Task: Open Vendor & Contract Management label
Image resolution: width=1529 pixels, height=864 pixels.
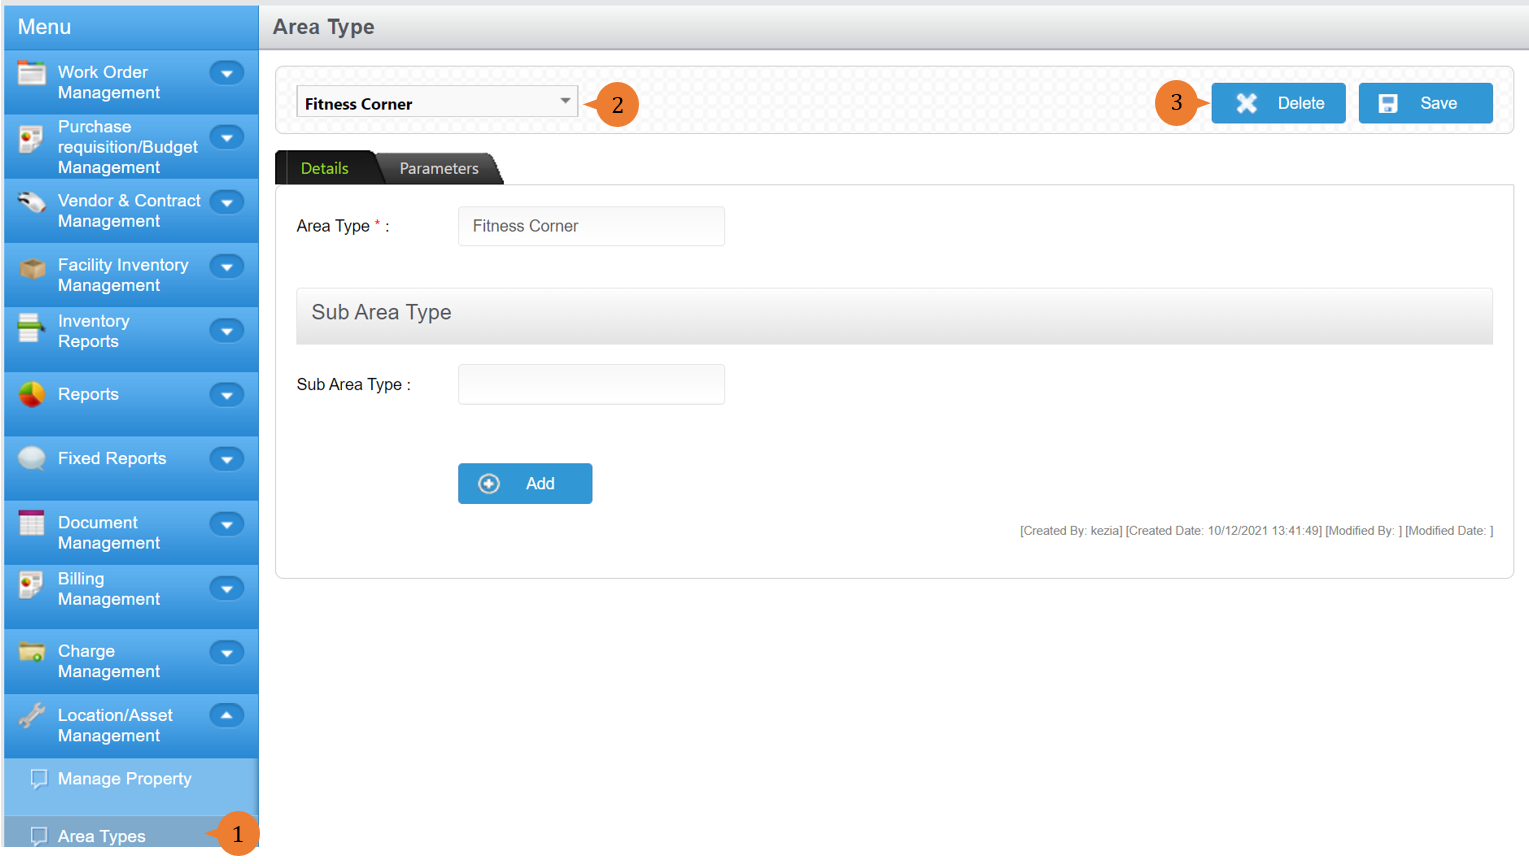Action: [x=129, y=211]
